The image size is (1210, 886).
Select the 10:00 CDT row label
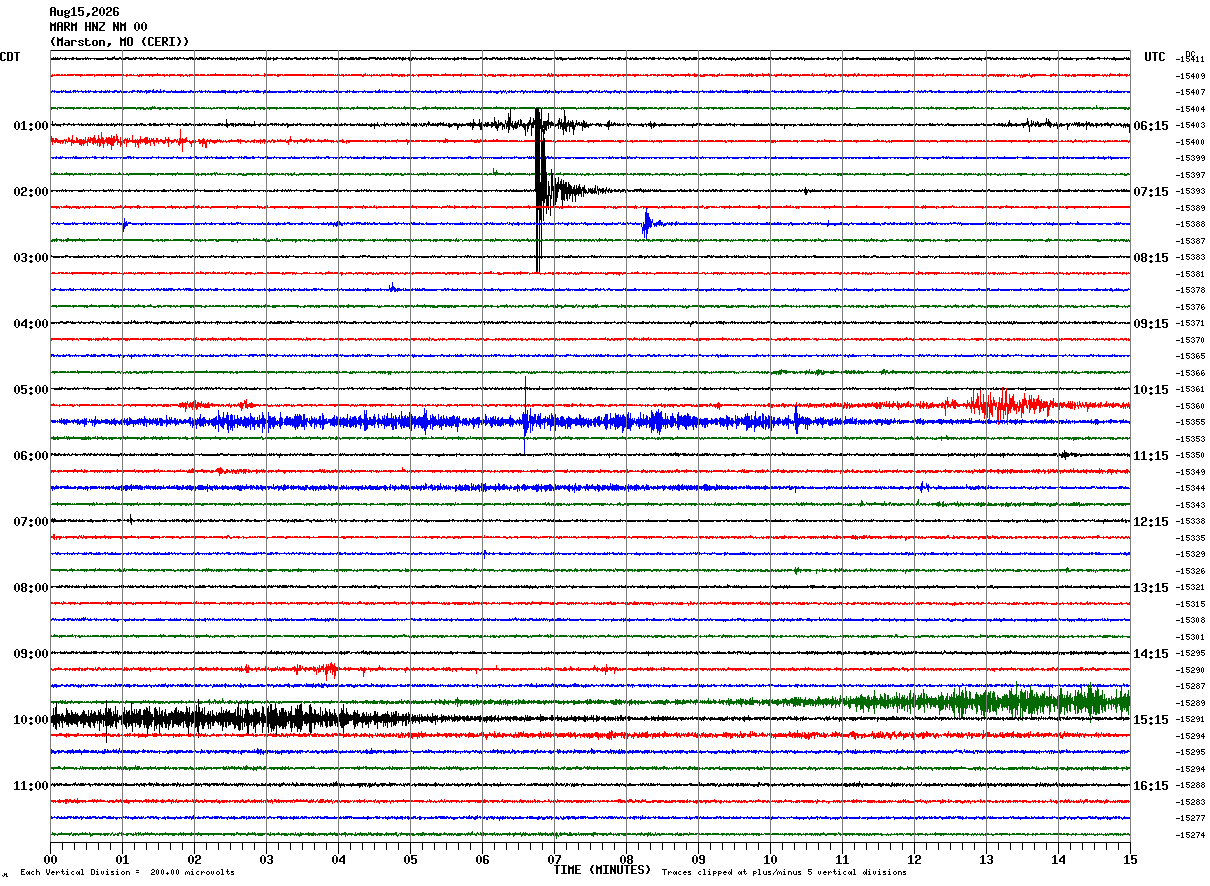[x=31, y=720]
